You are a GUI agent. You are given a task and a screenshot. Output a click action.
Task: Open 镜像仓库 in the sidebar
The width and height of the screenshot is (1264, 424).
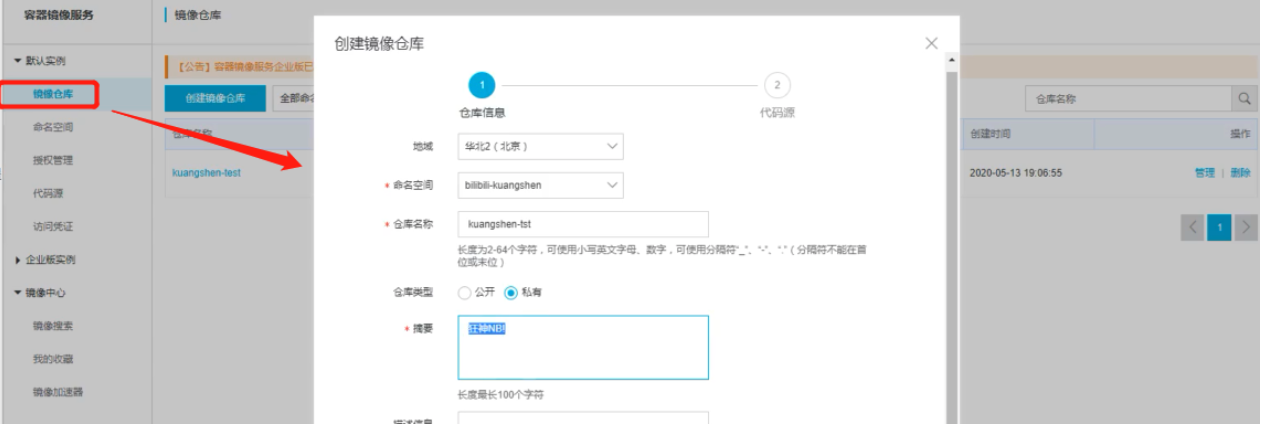(x=52, y=94)
